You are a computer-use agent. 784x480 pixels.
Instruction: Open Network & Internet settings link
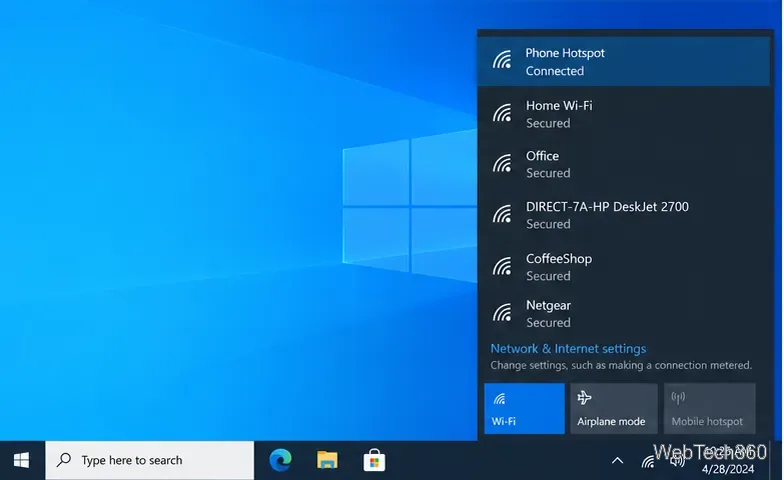pos(568,348)
